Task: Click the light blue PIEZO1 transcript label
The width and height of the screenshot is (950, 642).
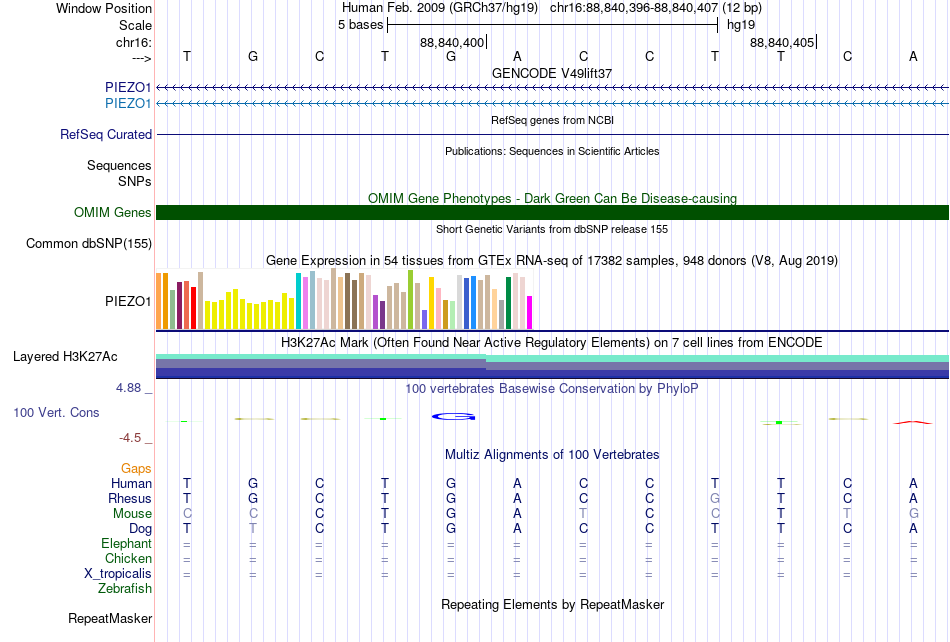Action: click(x=128, y=104)
